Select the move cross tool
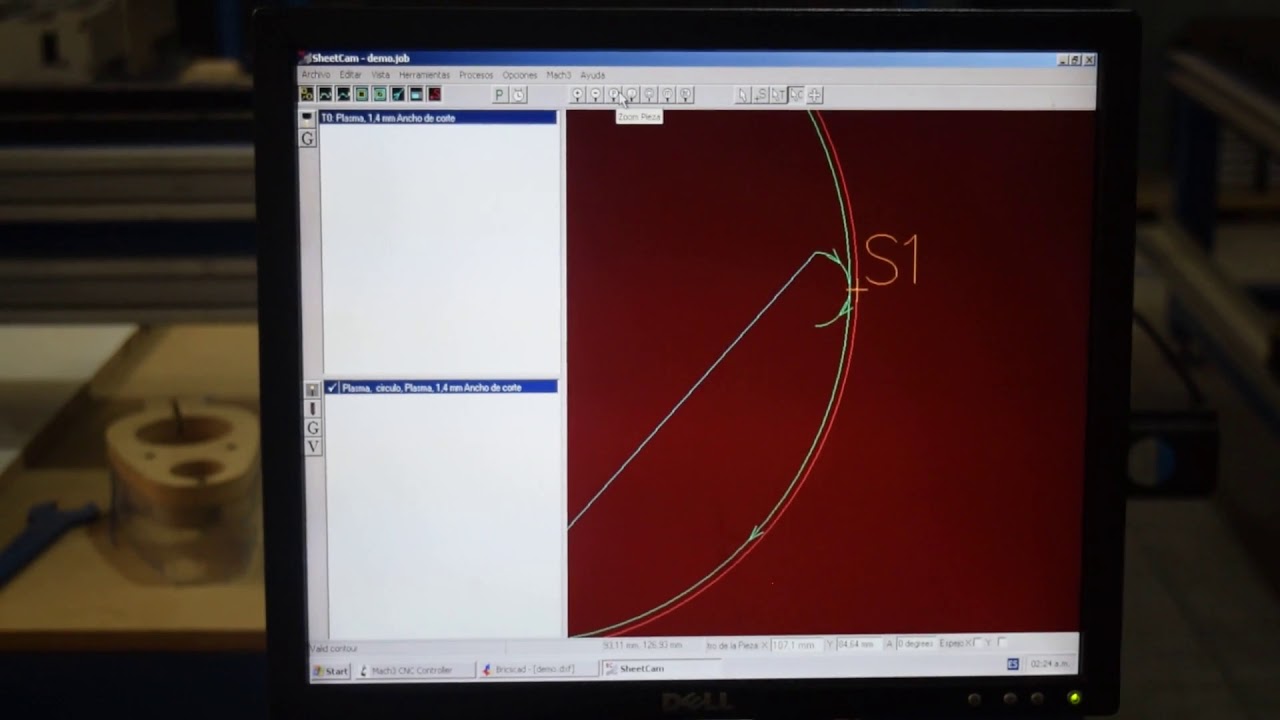The image size is (1280, 720). coord(815,95)
